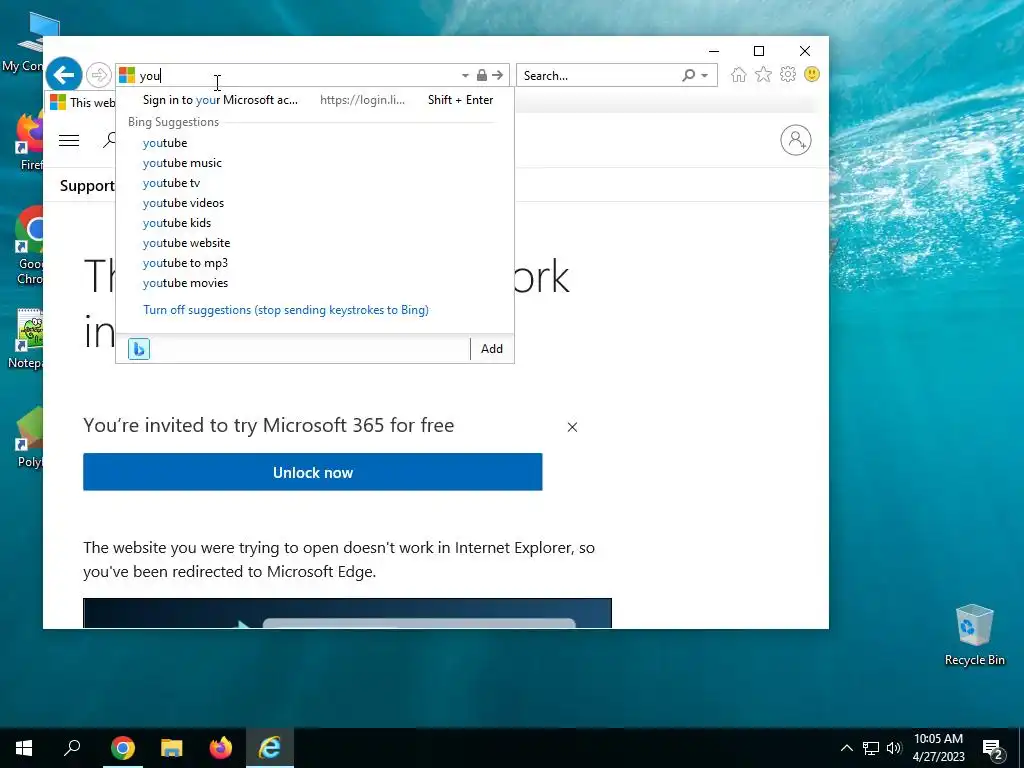Dismiss the Microsoft 365 invitation banner
1024x768 pixels.
(572, 427)
